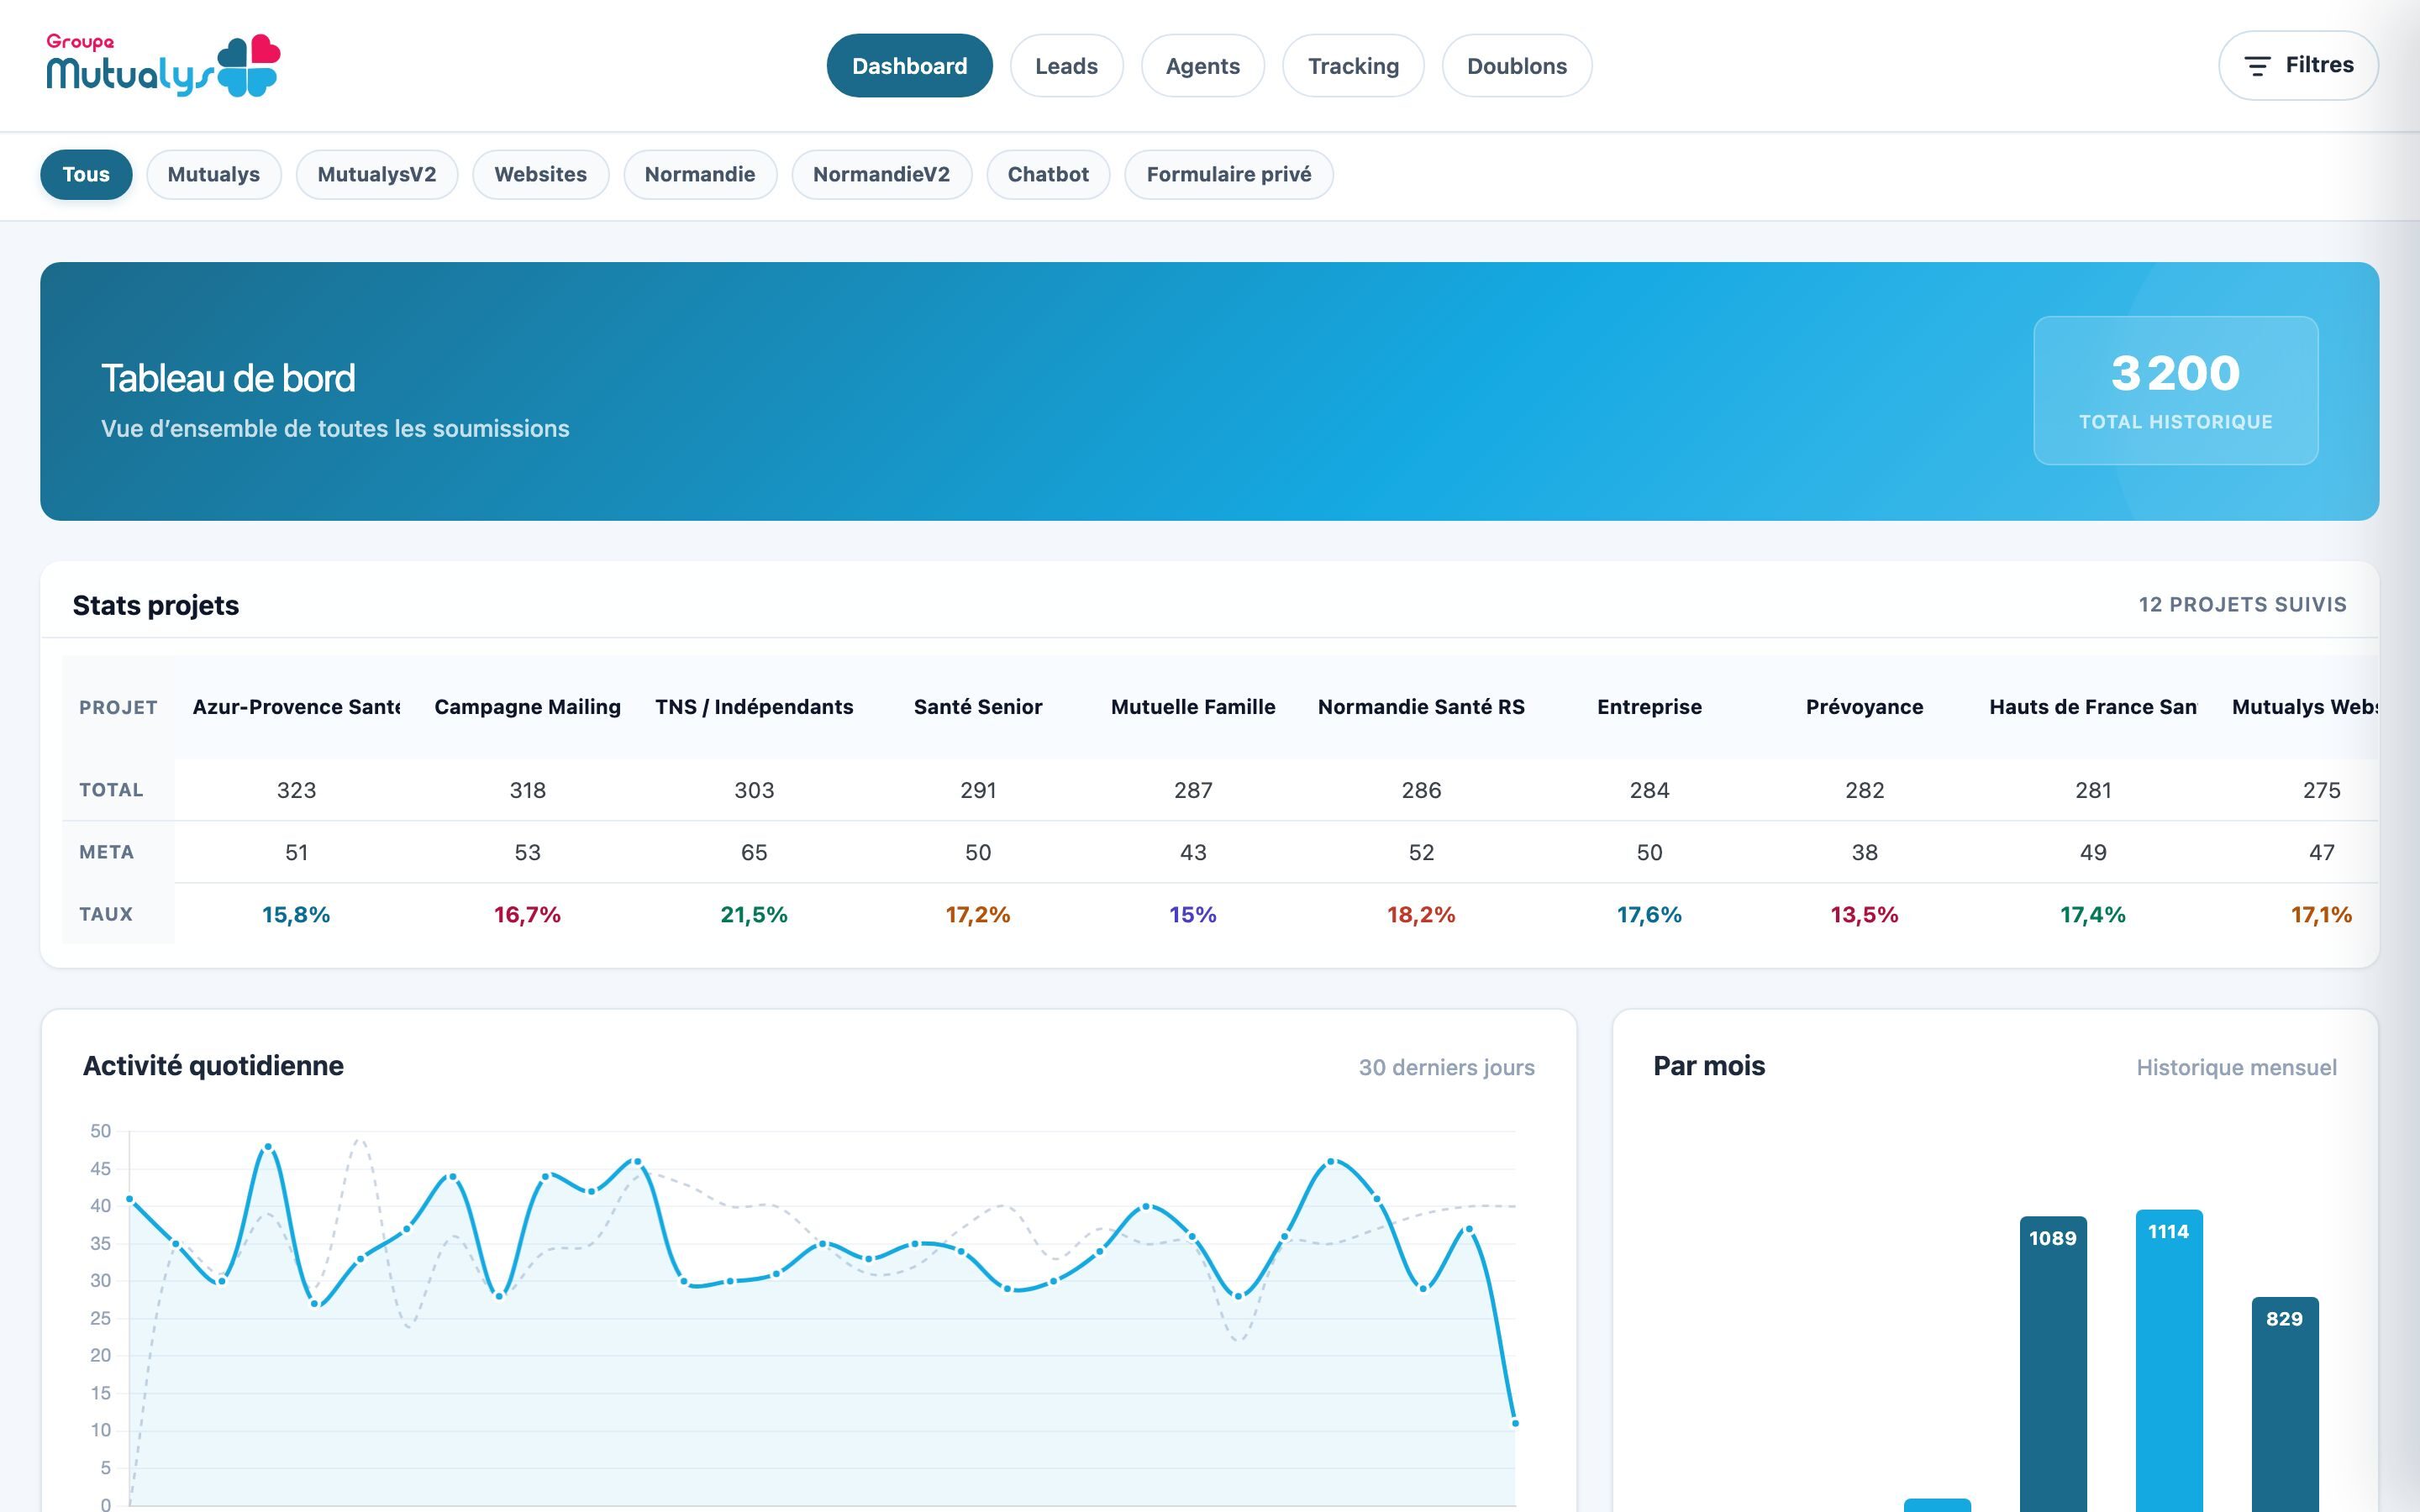Click the 12 Projets Suivis label
This screenshot has width=2420, height=1512.
pyautogui.click(x=2242, y=605)
